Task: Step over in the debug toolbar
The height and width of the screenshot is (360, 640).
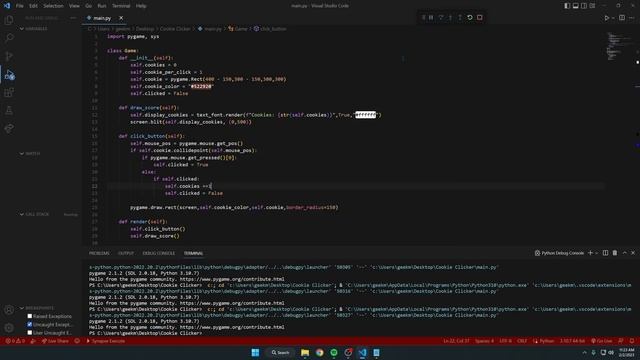Action: [441, 18]
